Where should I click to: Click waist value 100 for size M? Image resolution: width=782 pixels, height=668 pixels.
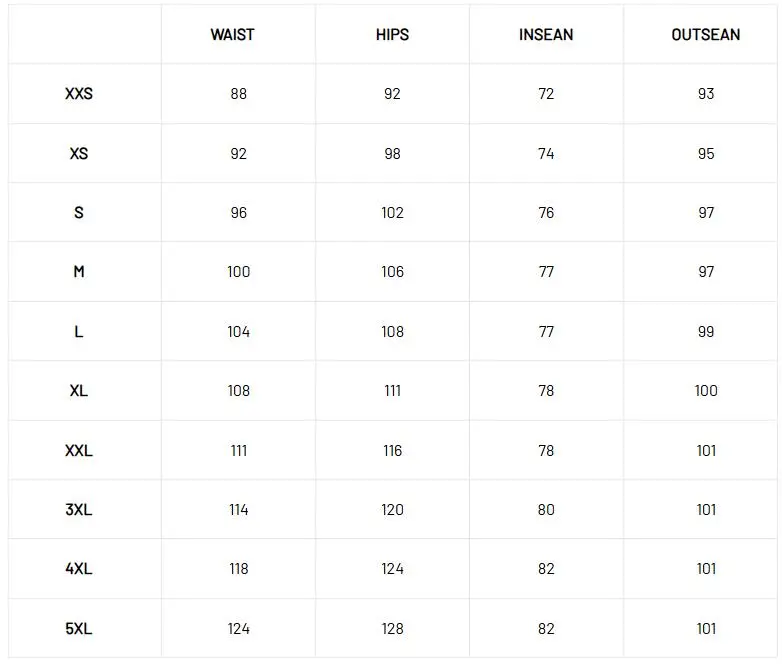[238, 272]
